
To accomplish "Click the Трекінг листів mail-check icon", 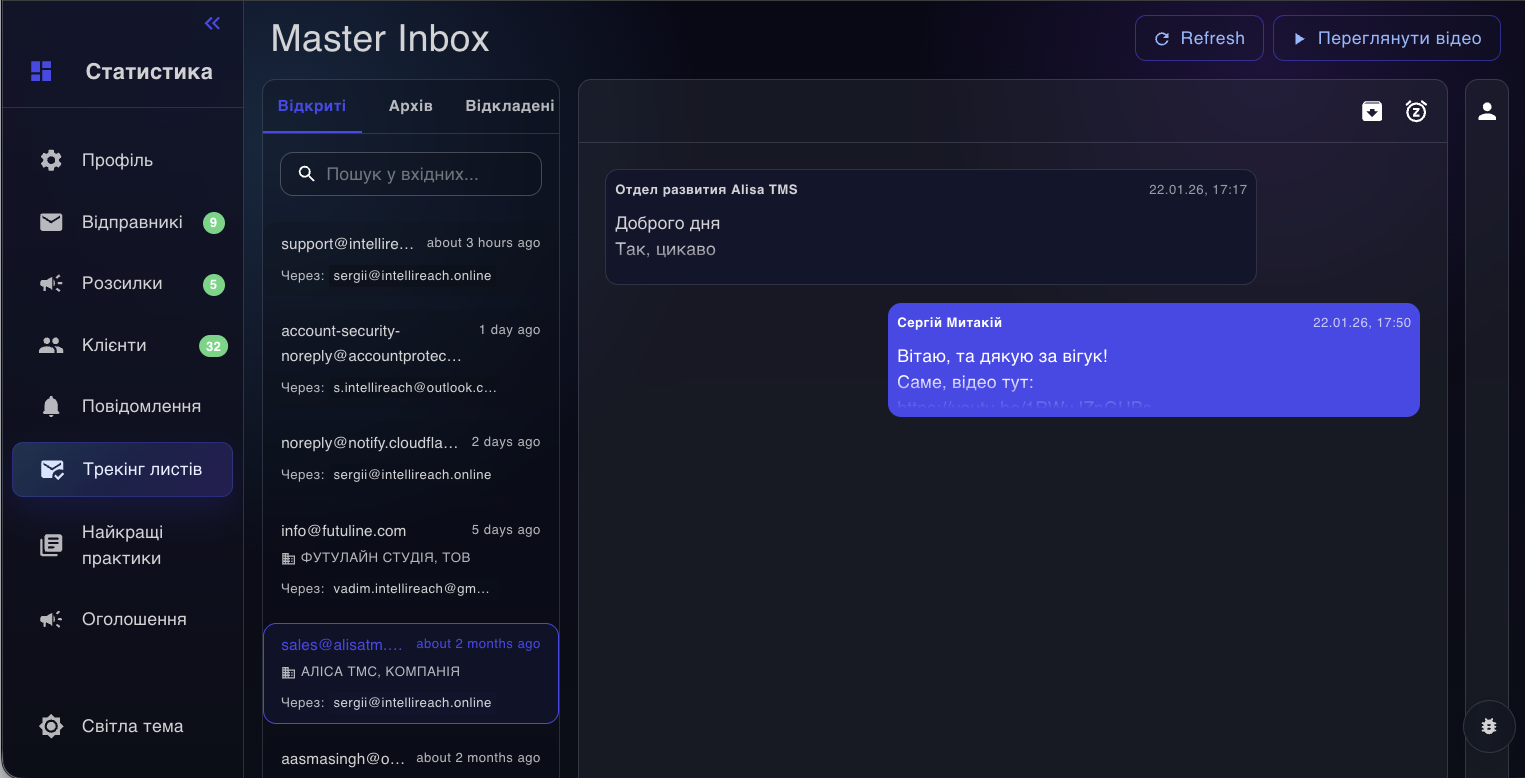I will click(x=52, y=470).
